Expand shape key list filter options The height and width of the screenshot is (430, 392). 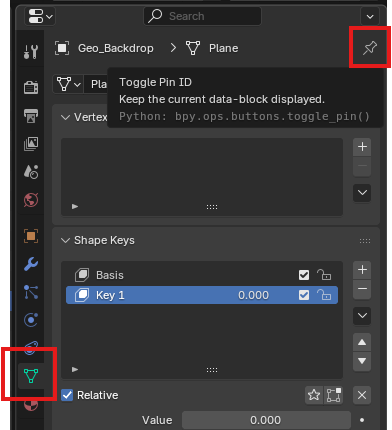click(x=75, y=369)
